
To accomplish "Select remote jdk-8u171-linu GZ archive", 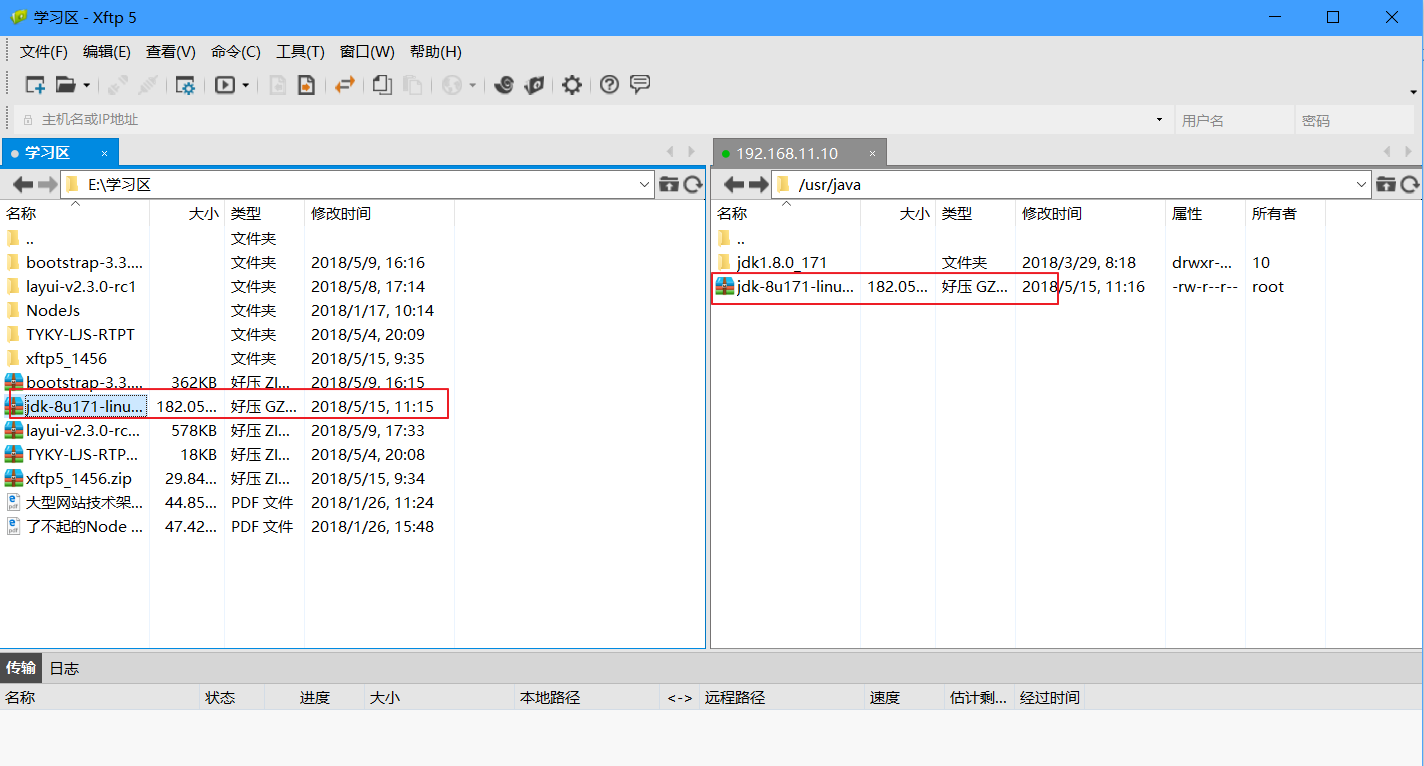I will point(795,286).
